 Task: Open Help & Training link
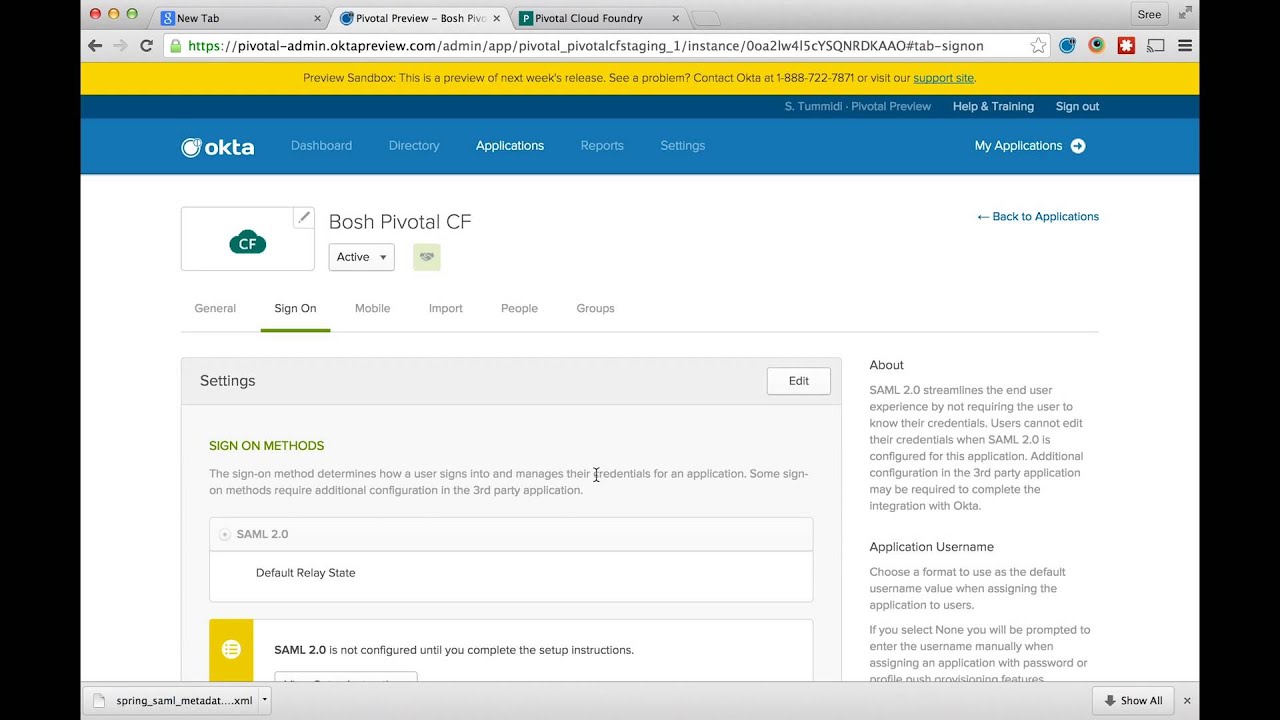[993, 106]
